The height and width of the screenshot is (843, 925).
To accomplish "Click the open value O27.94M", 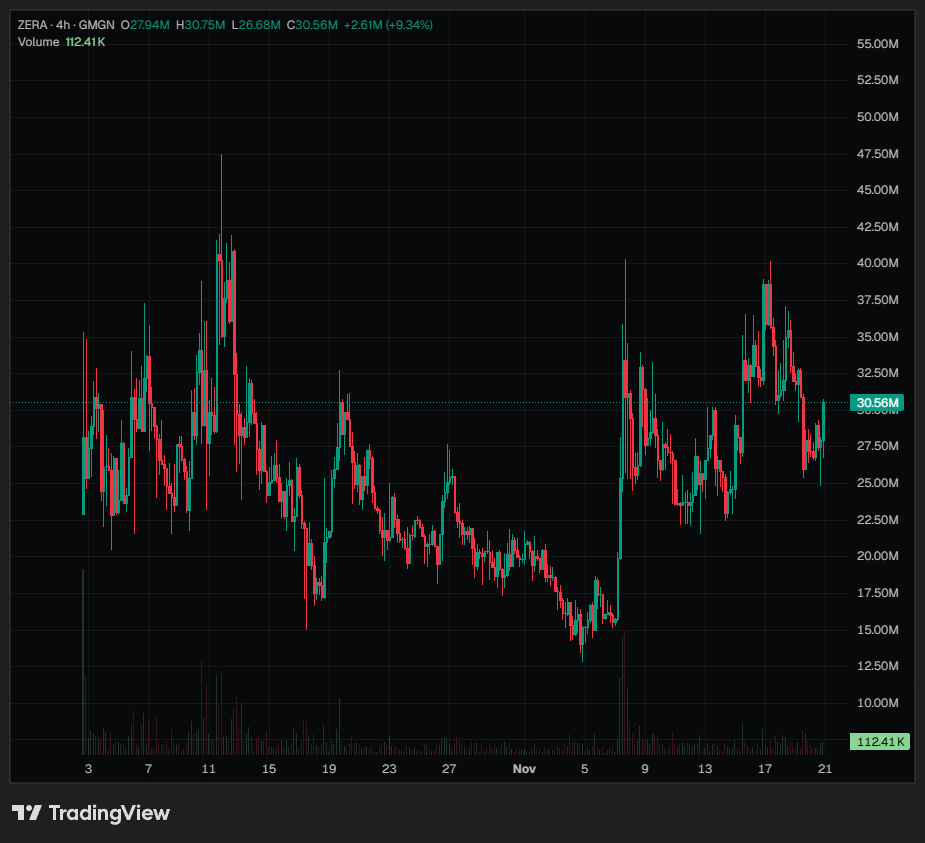I will pyautogui.click(x=145, y=25).
